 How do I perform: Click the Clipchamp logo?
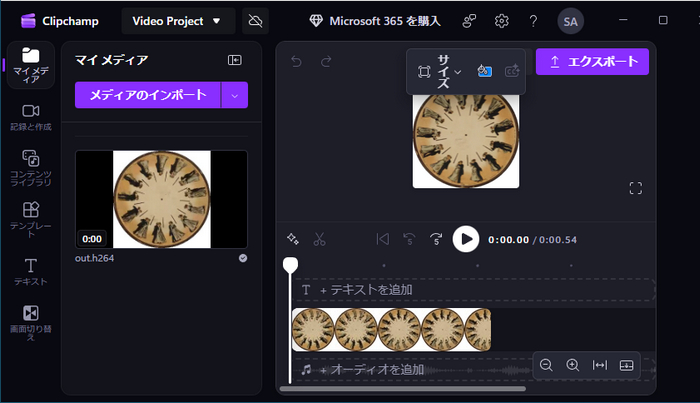tap(60, 21)
